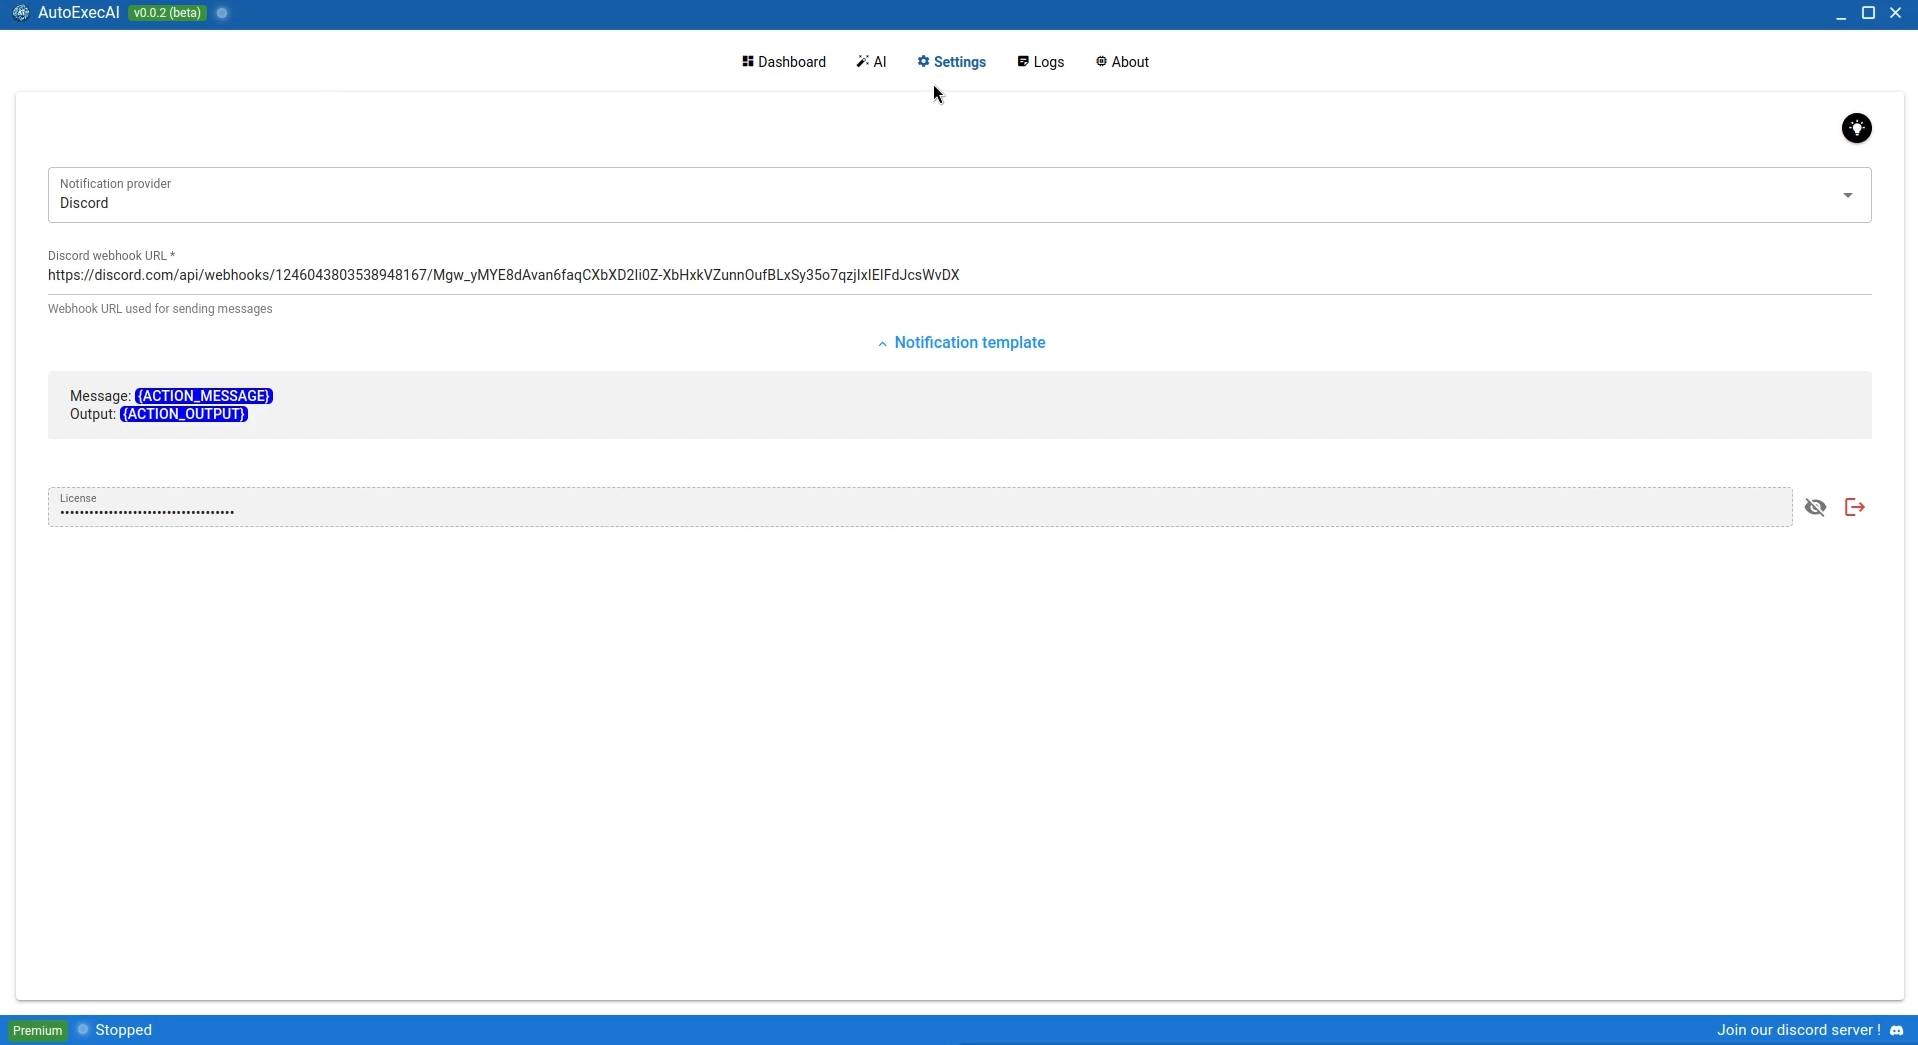Click the Discord logo icon in status bar
The width and height of the screenshot is (1918, 1045).
[1897, 1030]
